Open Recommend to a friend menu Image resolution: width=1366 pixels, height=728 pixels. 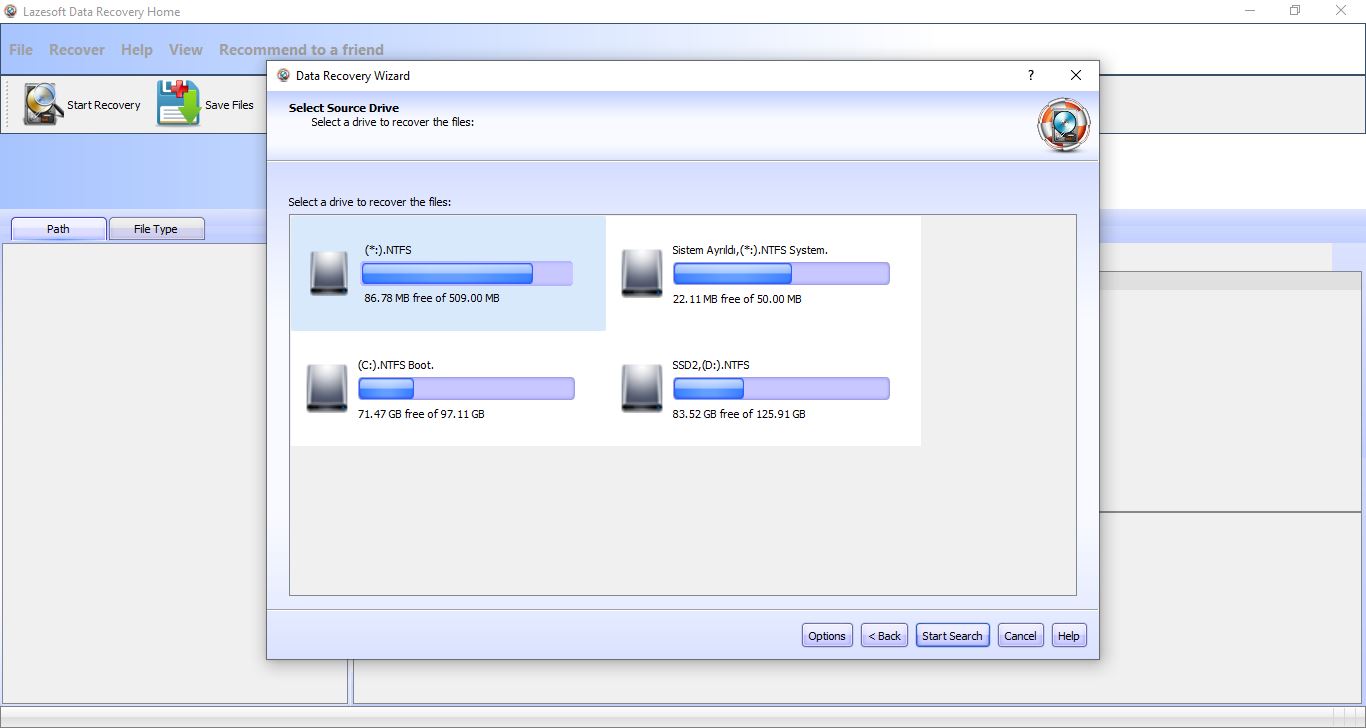coord(301,49)
